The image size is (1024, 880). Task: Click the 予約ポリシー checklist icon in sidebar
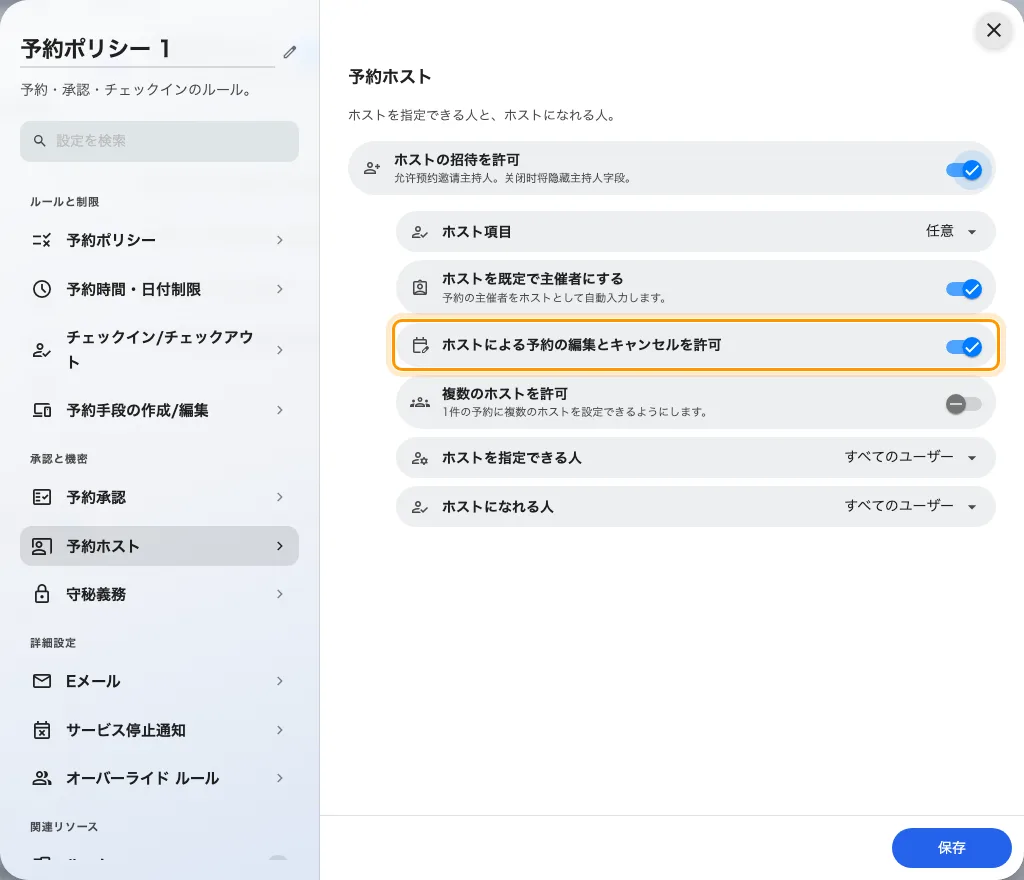(x=42, y=240)
